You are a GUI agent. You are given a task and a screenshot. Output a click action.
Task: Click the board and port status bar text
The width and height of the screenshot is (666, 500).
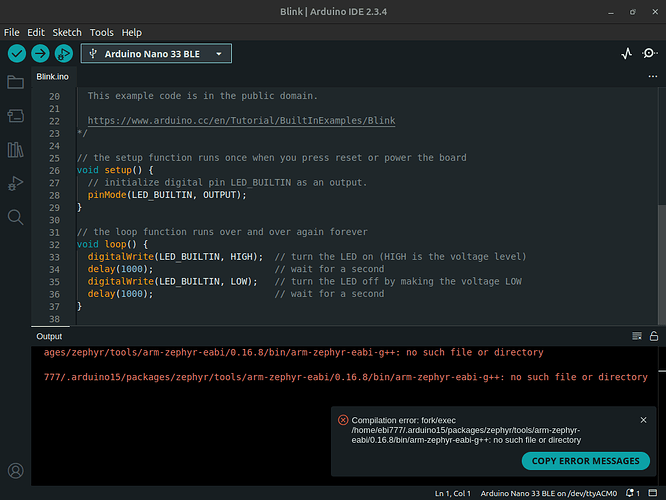(548, 493)
